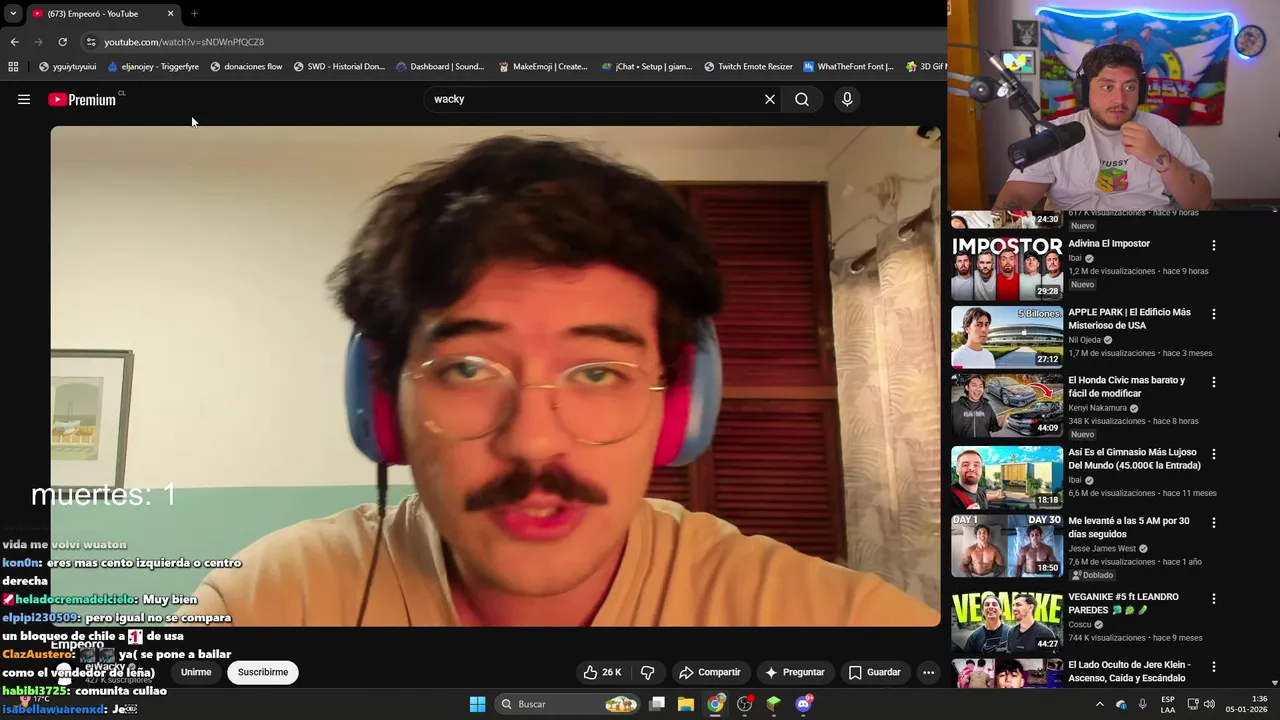Open donaciones flow bookmark
This screenshot has width=1280, height=720.
[246, 67]
